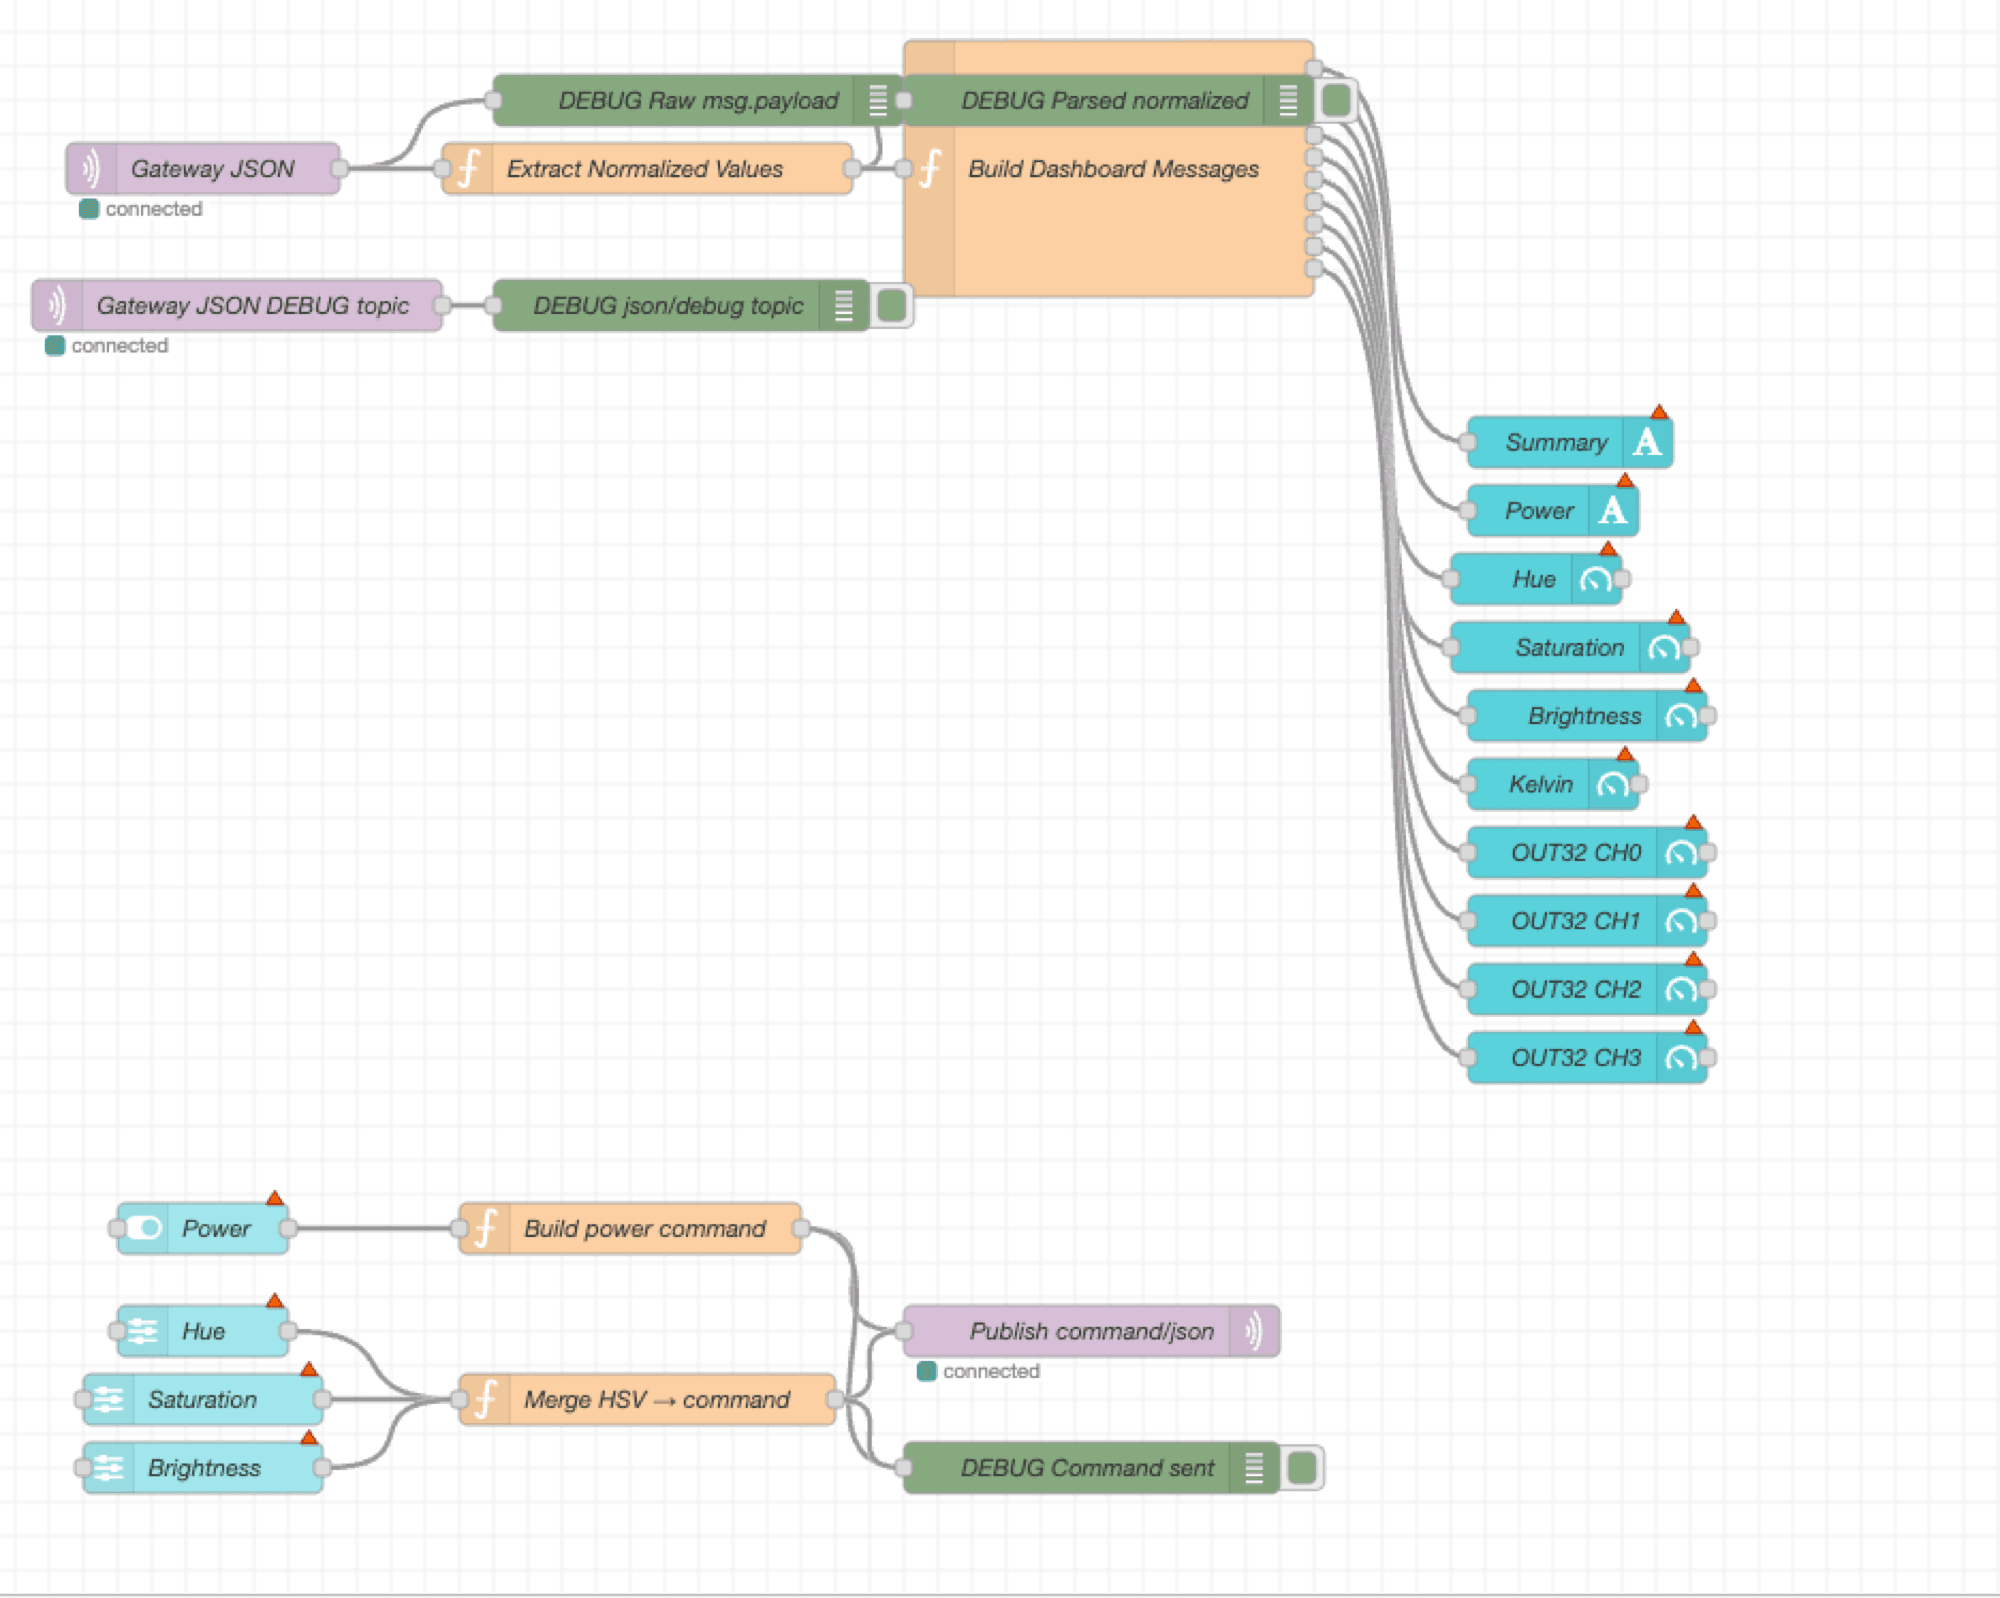Click the input port of the Summary node
This screenshot has height=1598, width=2000.
(x=1468, y=442)
